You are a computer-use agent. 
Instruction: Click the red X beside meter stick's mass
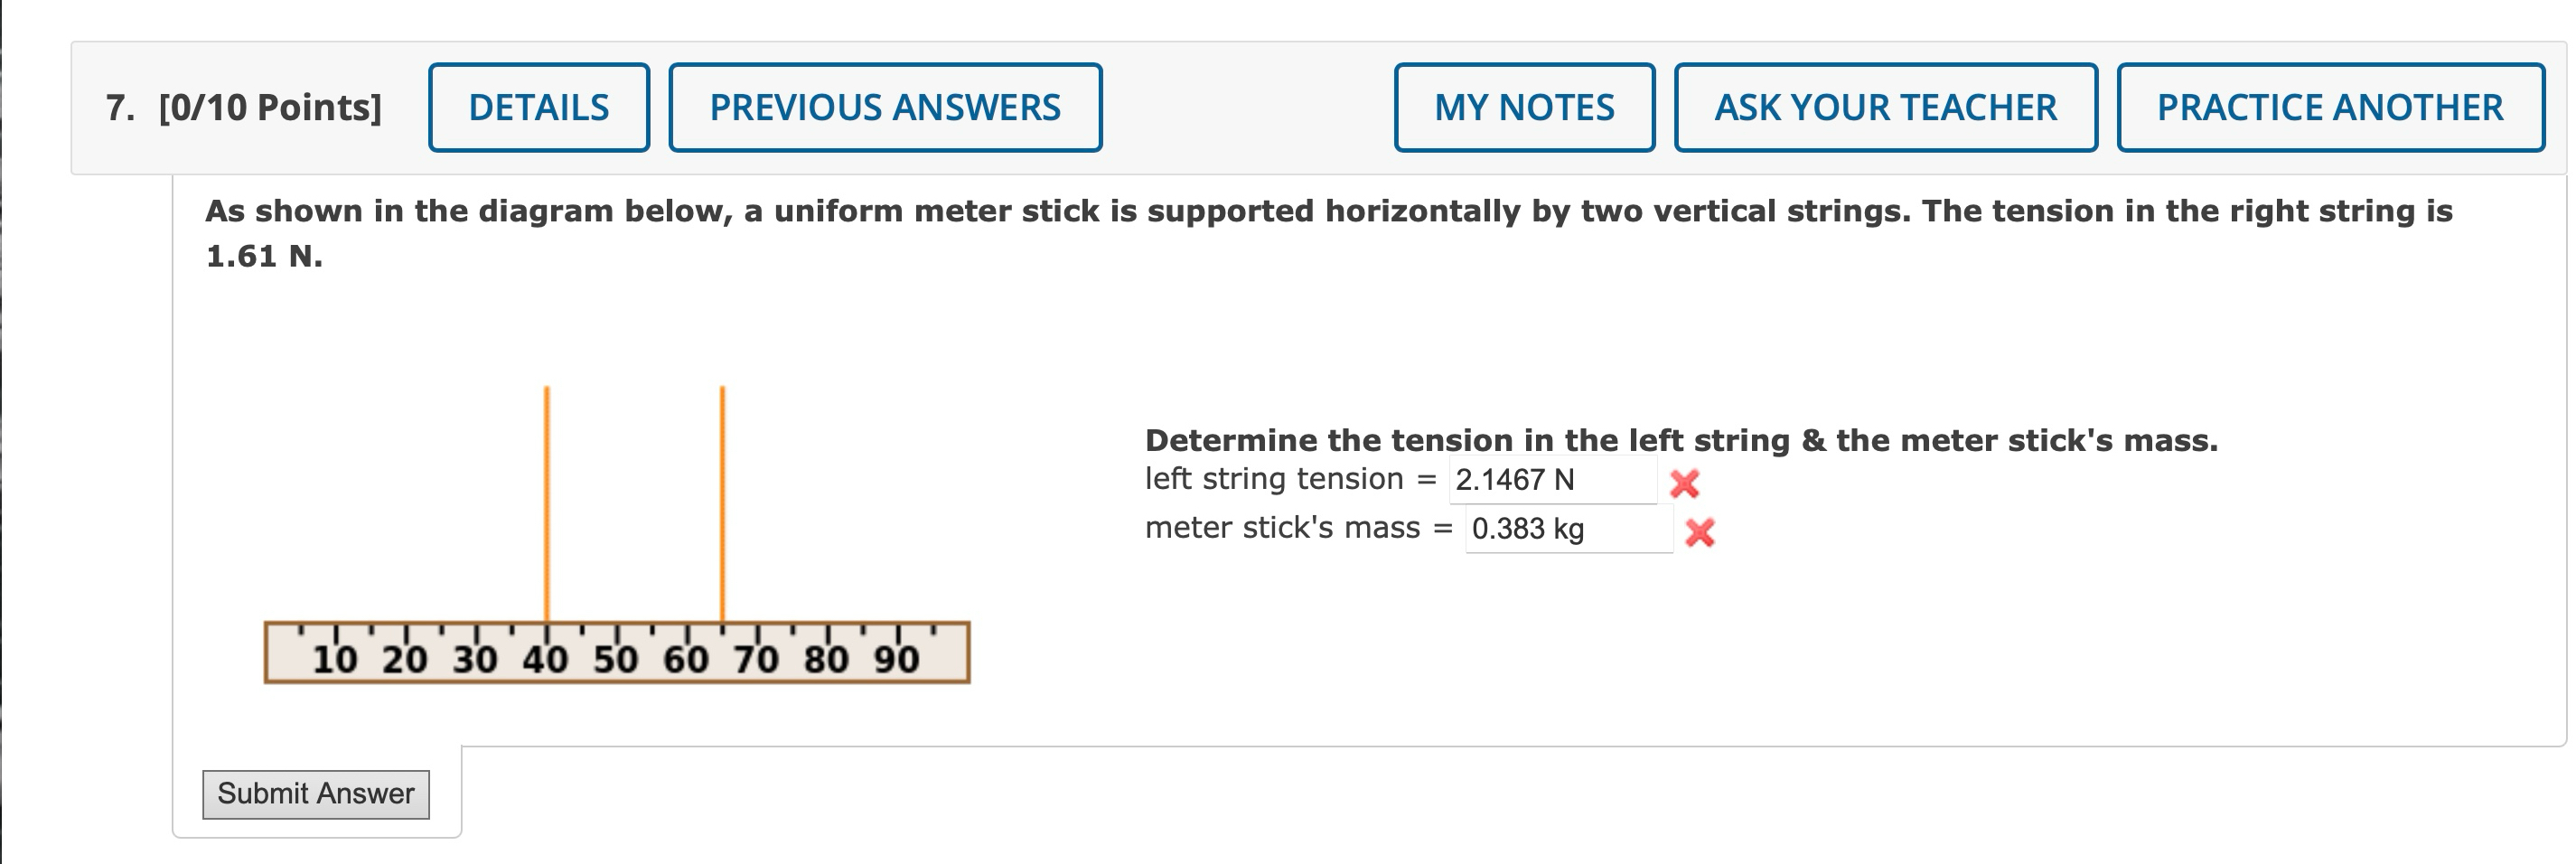1704,534
